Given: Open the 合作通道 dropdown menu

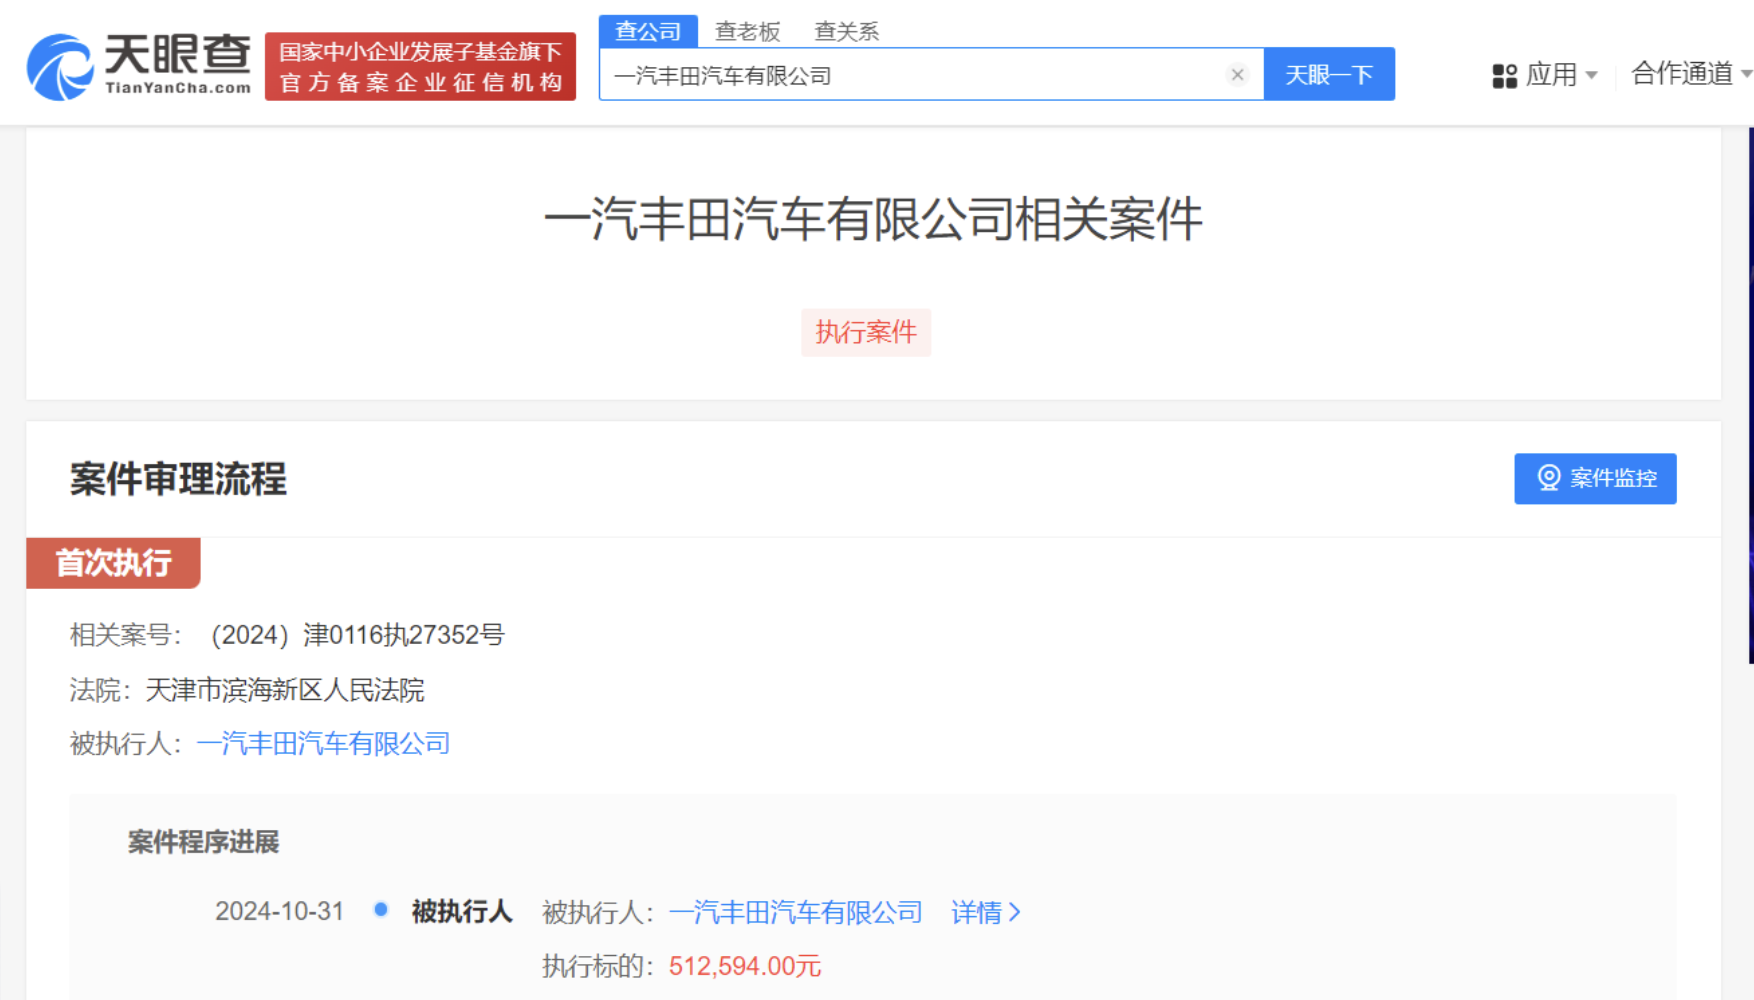Looking at the screenshot, I should [1690, 74].
